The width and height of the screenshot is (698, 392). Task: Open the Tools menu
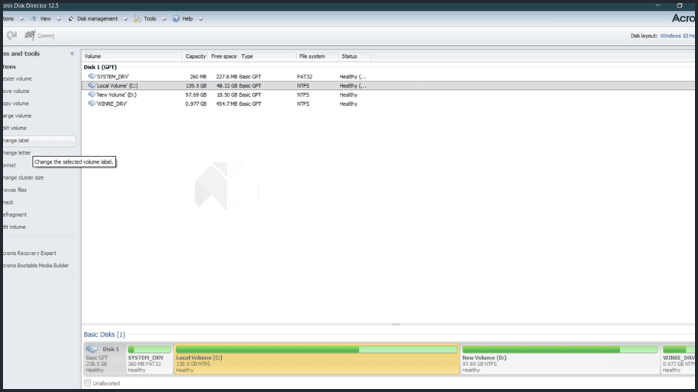pos(150,19)
